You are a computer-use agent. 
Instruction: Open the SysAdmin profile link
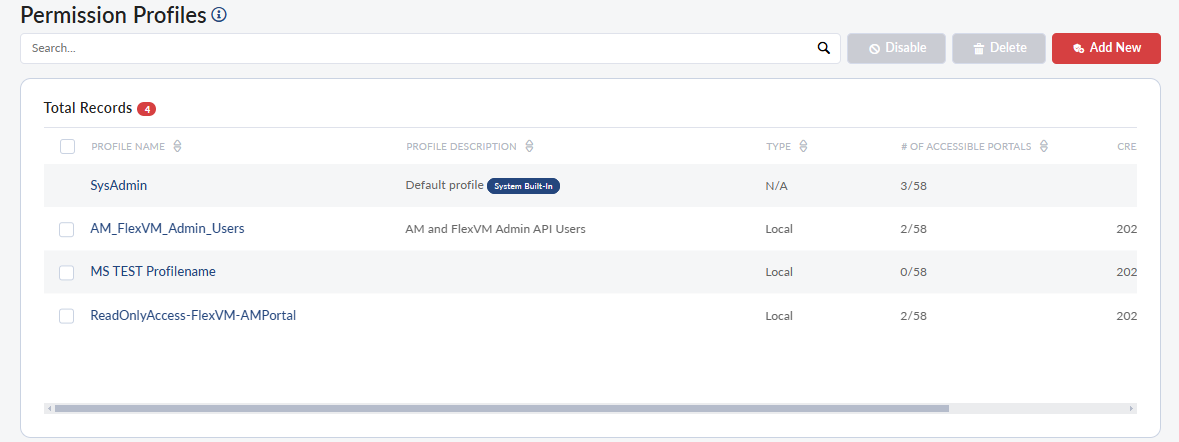click(x=119, y=185)
